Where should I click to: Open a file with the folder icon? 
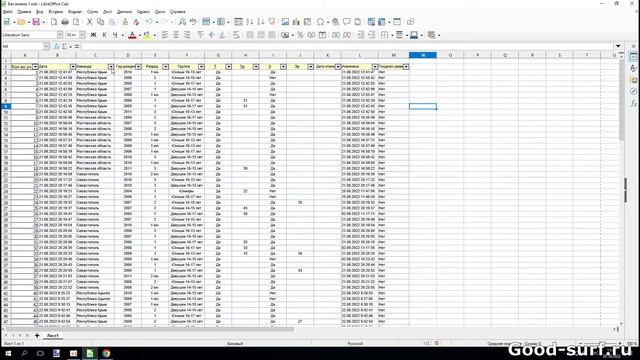pos(21,22)
